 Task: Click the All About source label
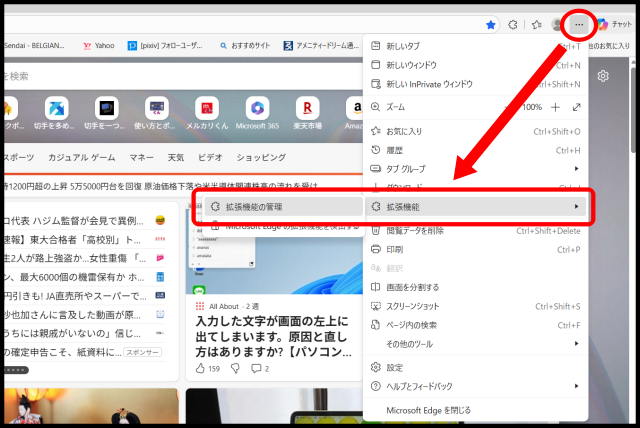[x=224, y=306]
